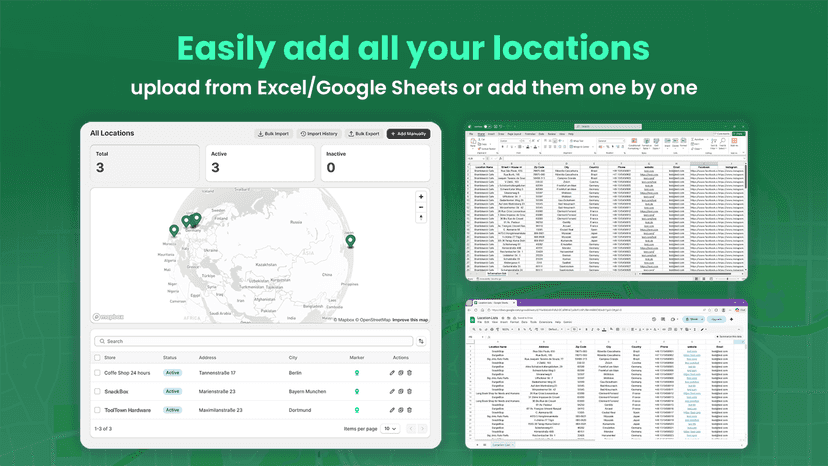This screenshot has height=466, width=828.
Task: Click the Maximilanstraße 23 address cell
Action: click(x=220, y=410)
